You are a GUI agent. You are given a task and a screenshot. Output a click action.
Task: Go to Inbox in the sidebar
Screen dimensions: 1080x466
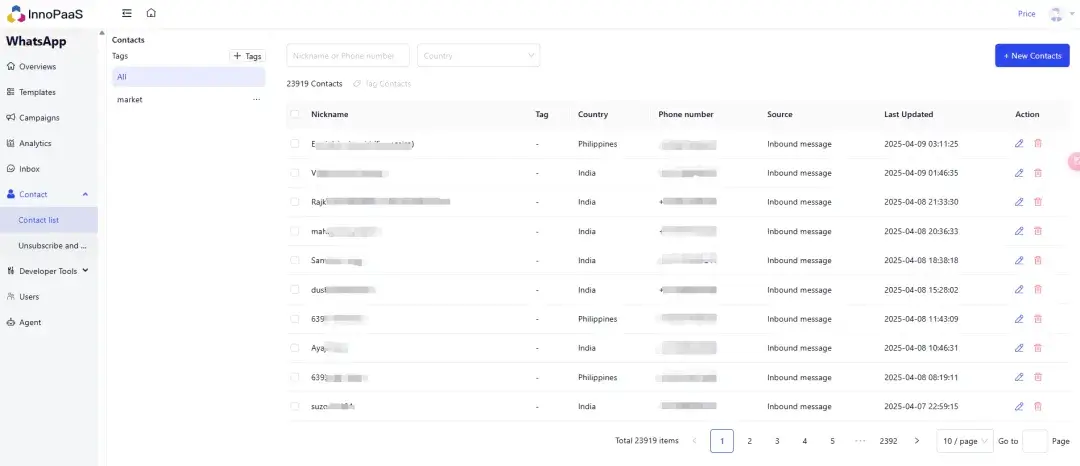coord(29,169)
